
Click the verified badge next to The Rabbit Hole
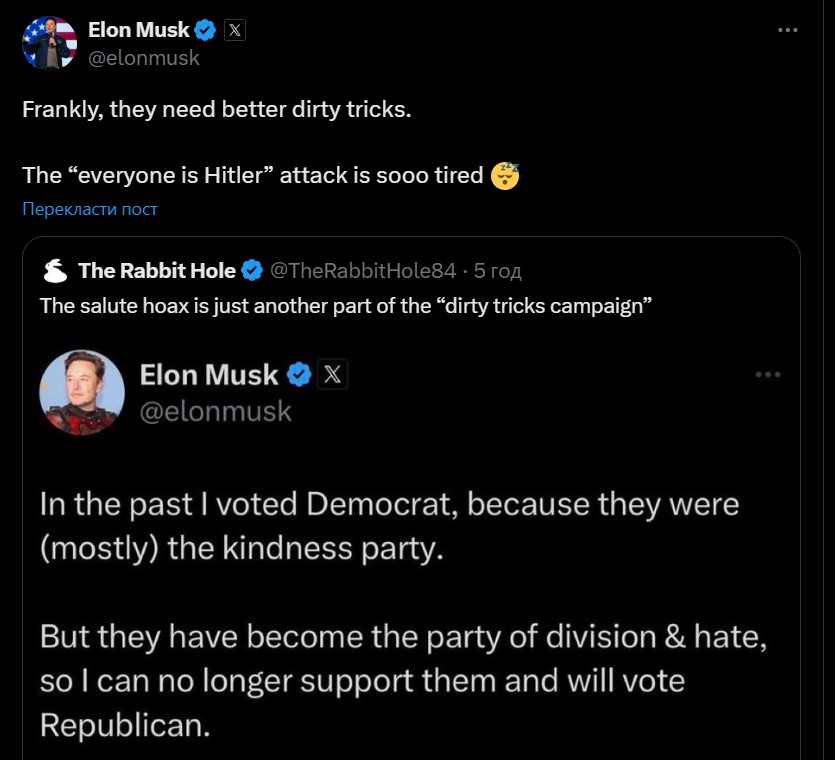pos(253,270)
